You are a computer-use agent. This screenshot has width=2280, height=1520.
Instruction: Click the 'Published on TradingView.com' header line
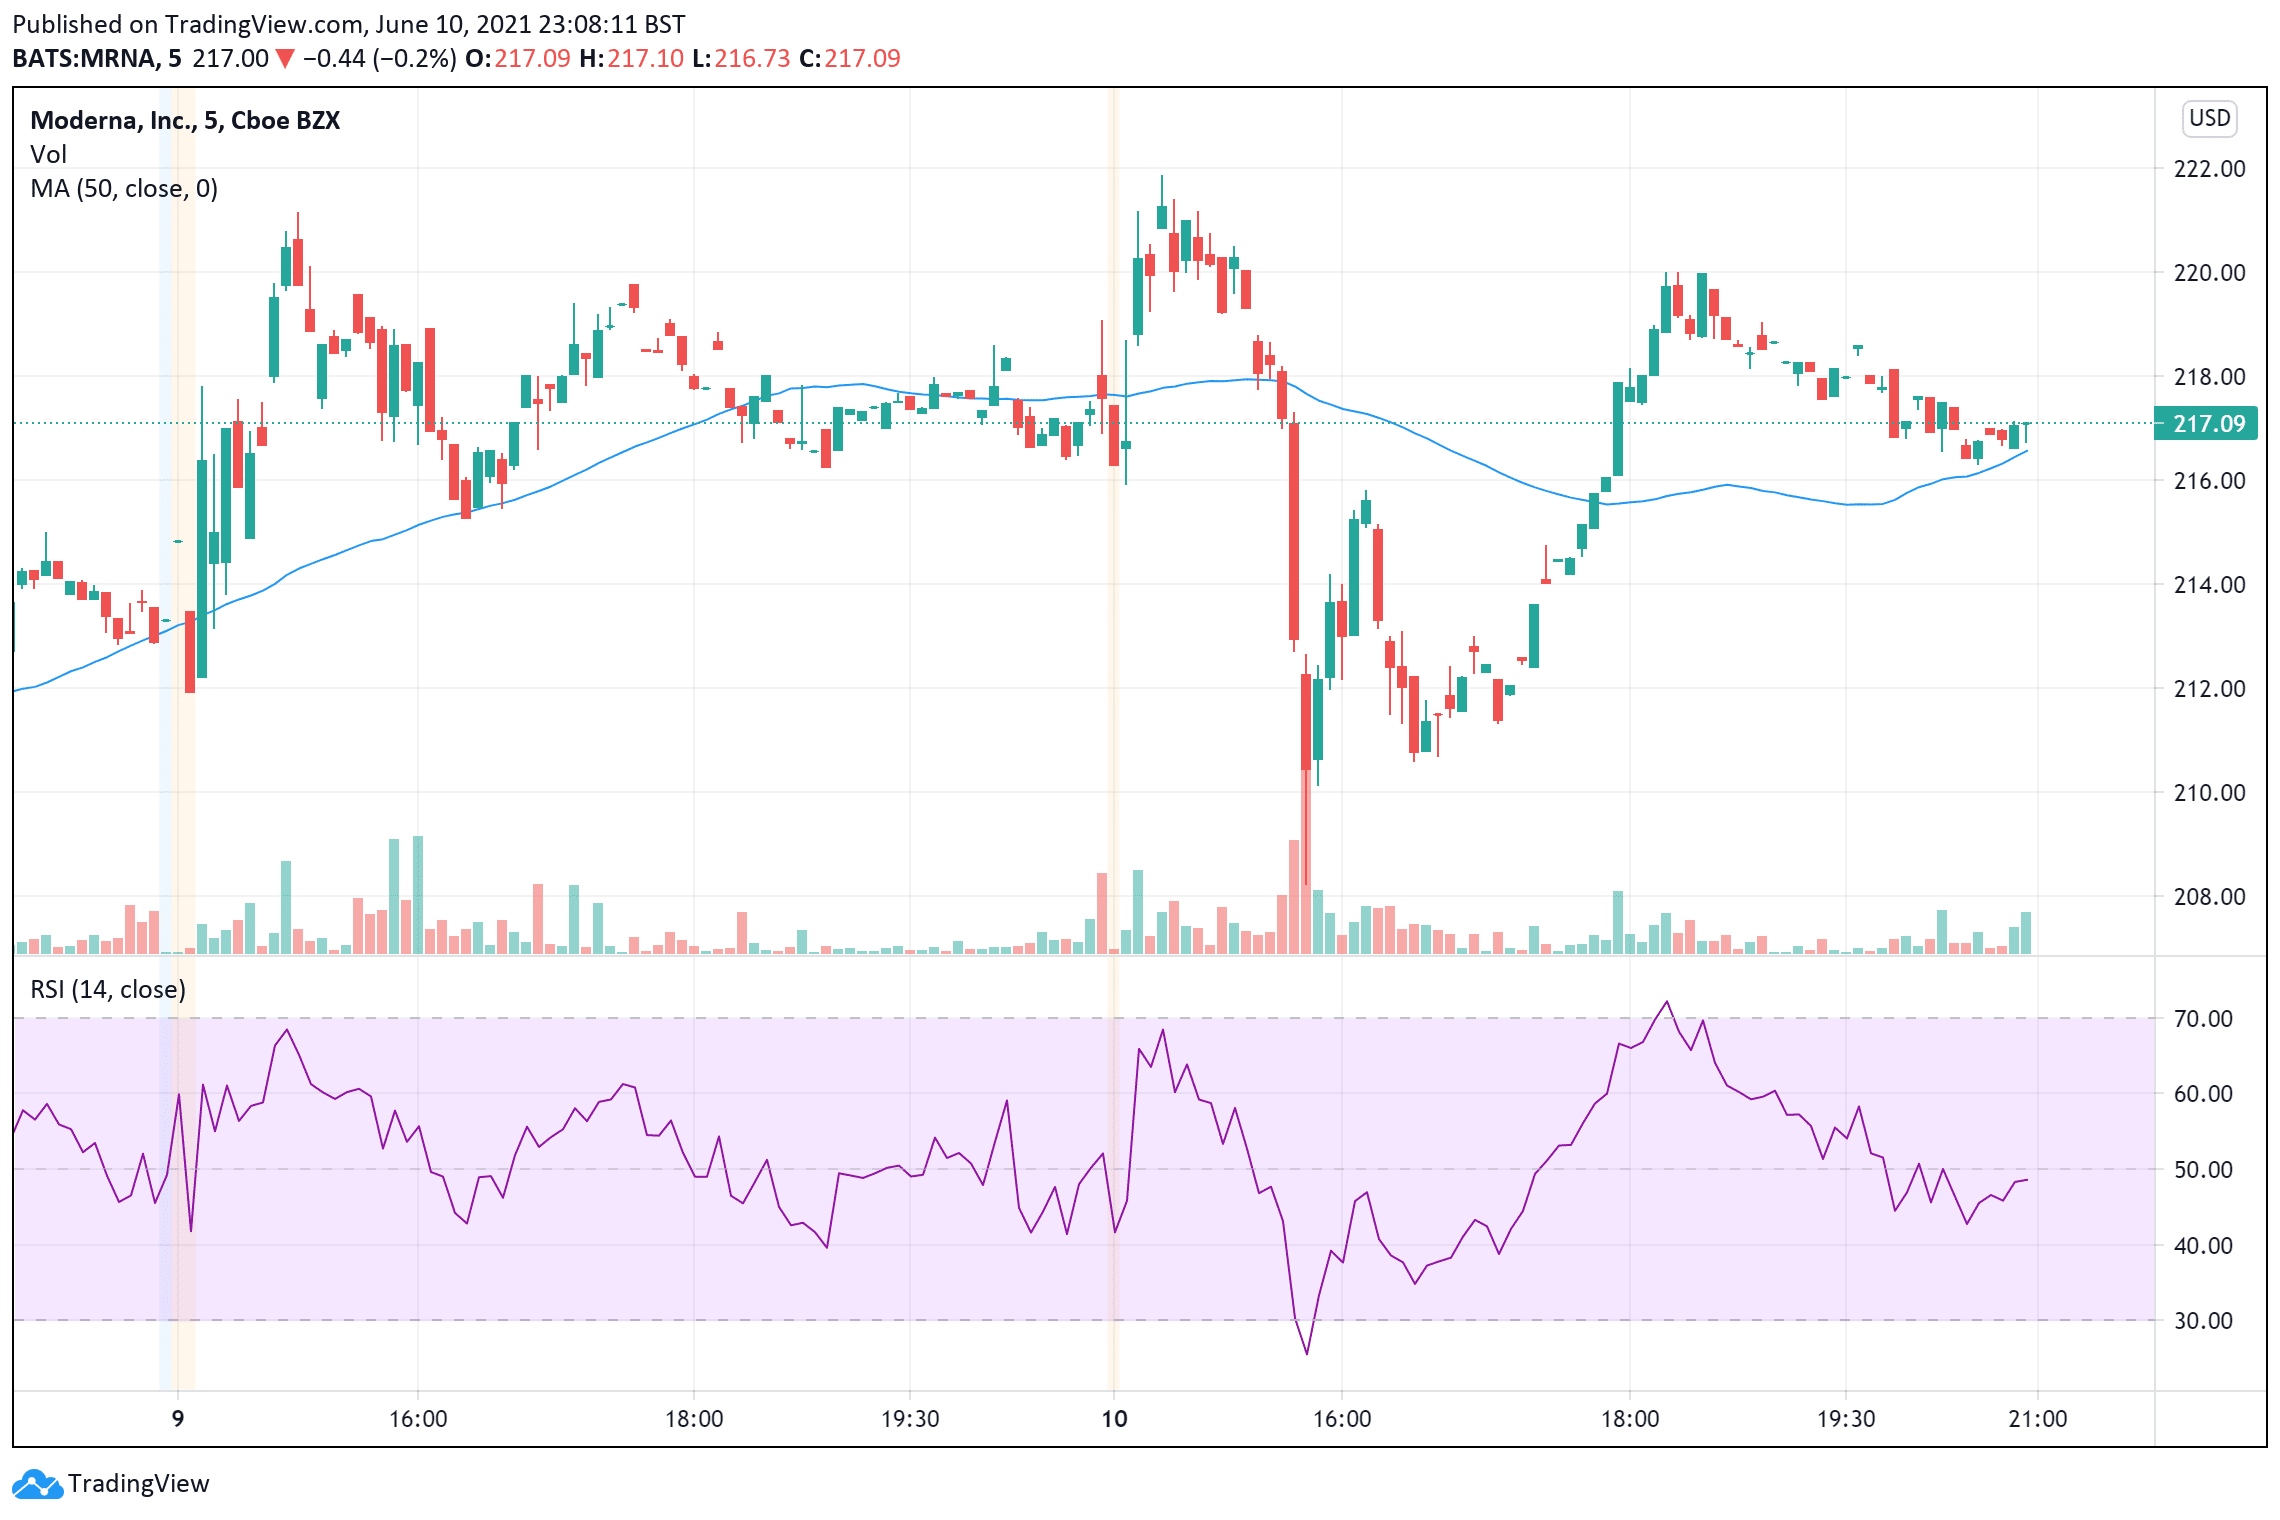click(x=349, y=24)
